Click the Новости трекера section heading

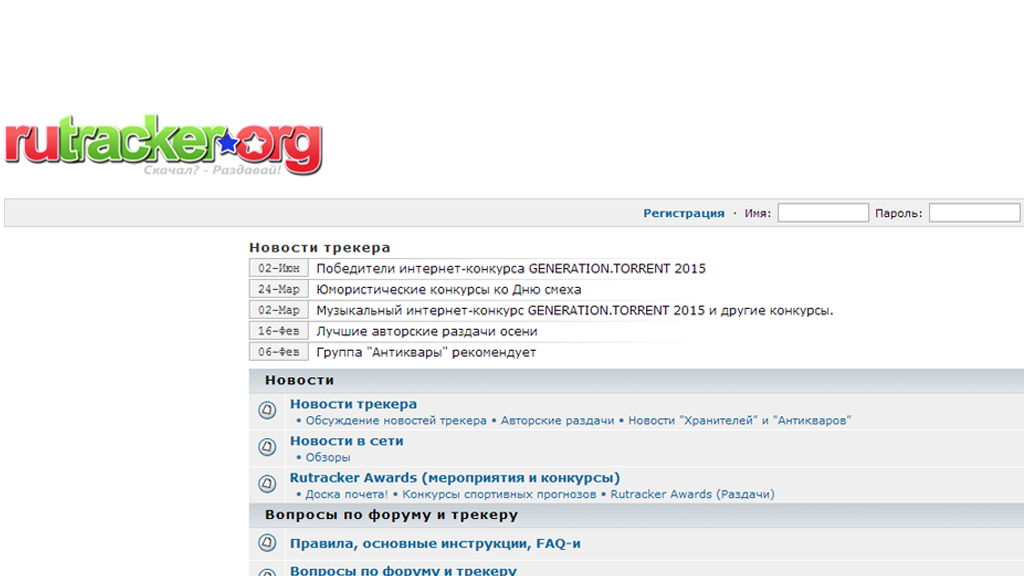[319, 248]
